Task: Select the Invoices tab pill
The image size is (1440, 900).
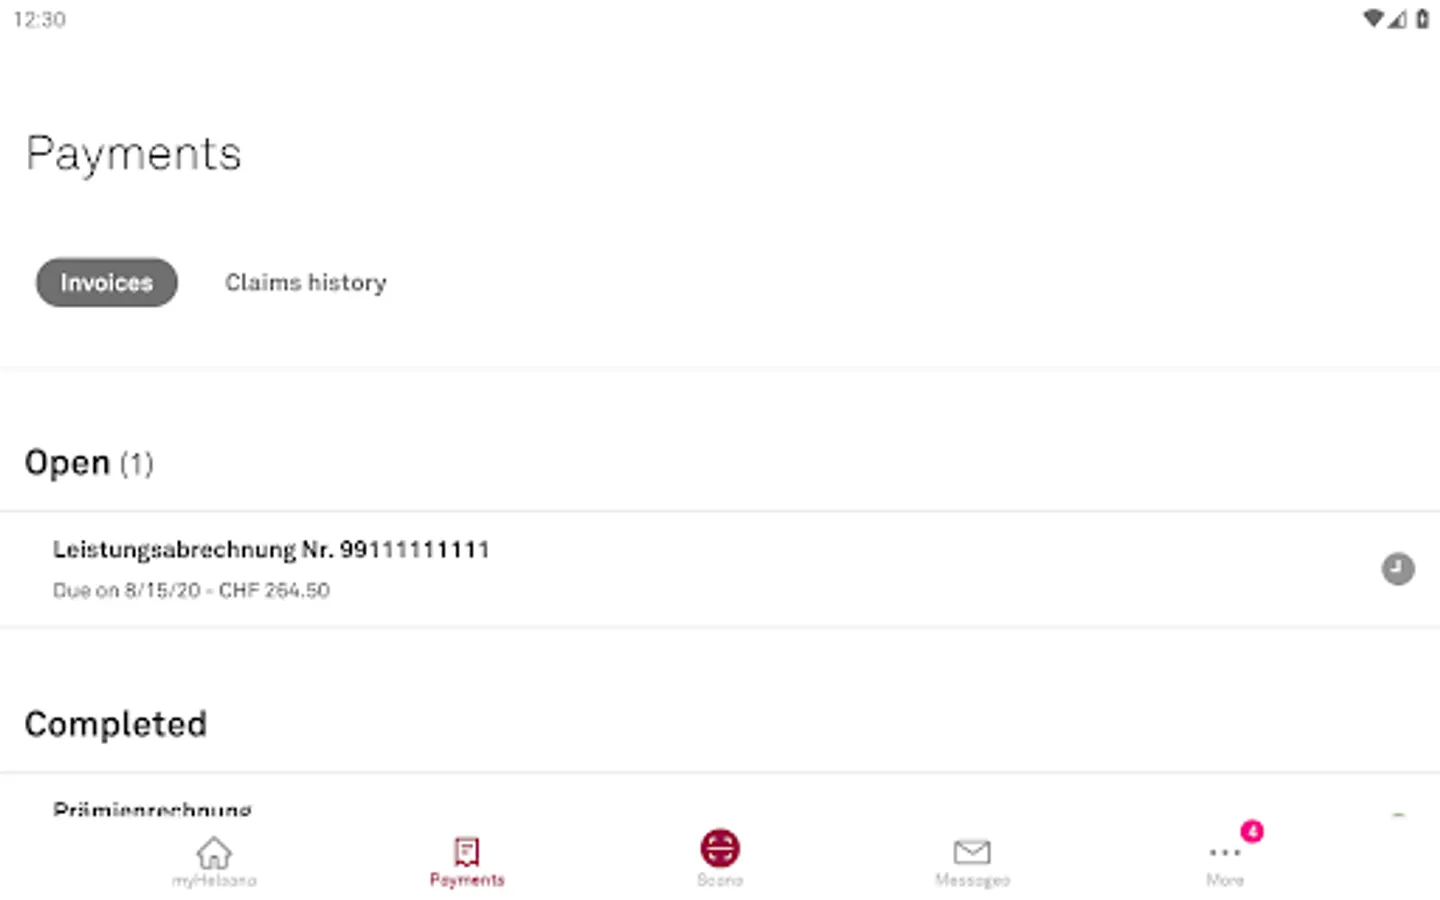Action: [107, 282]
